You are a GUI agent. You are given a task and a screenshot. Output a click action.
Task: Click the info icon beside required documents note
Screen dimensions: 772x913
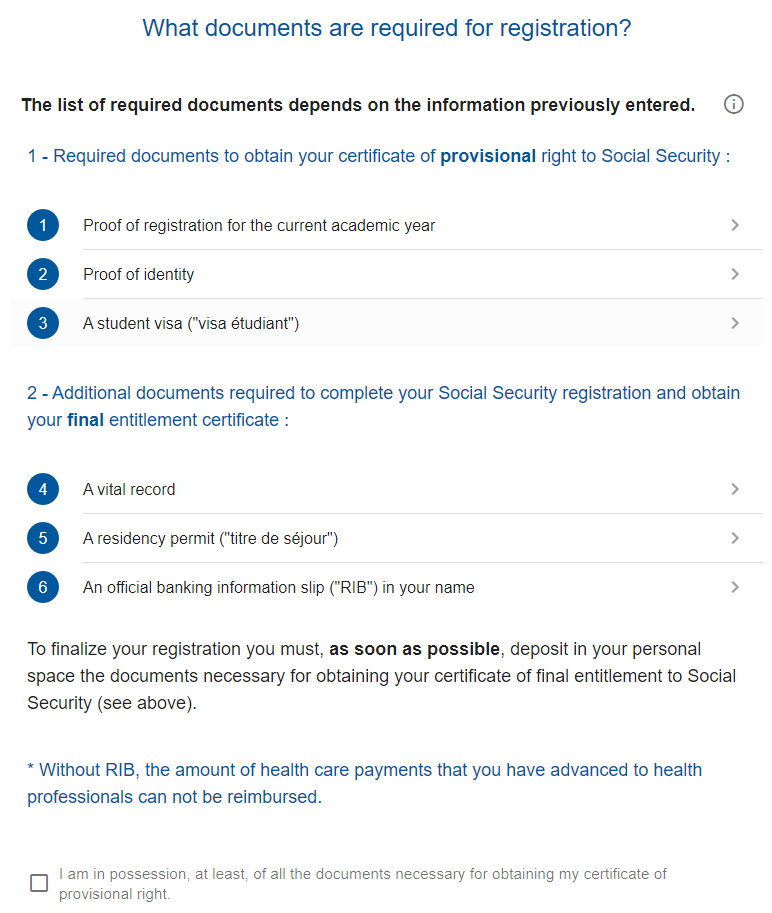[x=733, y=104]
